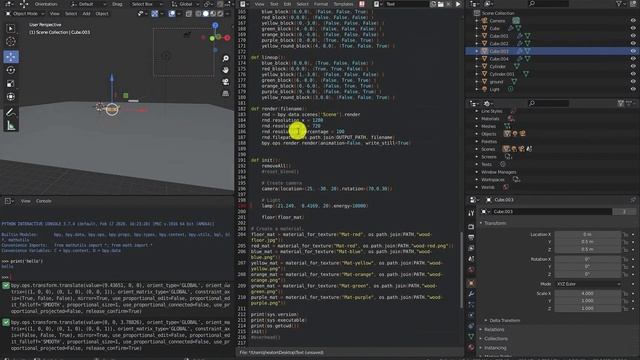The image size is (640, 360).
Task: Hide Camera in outliner with eye icon
Action: click(633, 20)
